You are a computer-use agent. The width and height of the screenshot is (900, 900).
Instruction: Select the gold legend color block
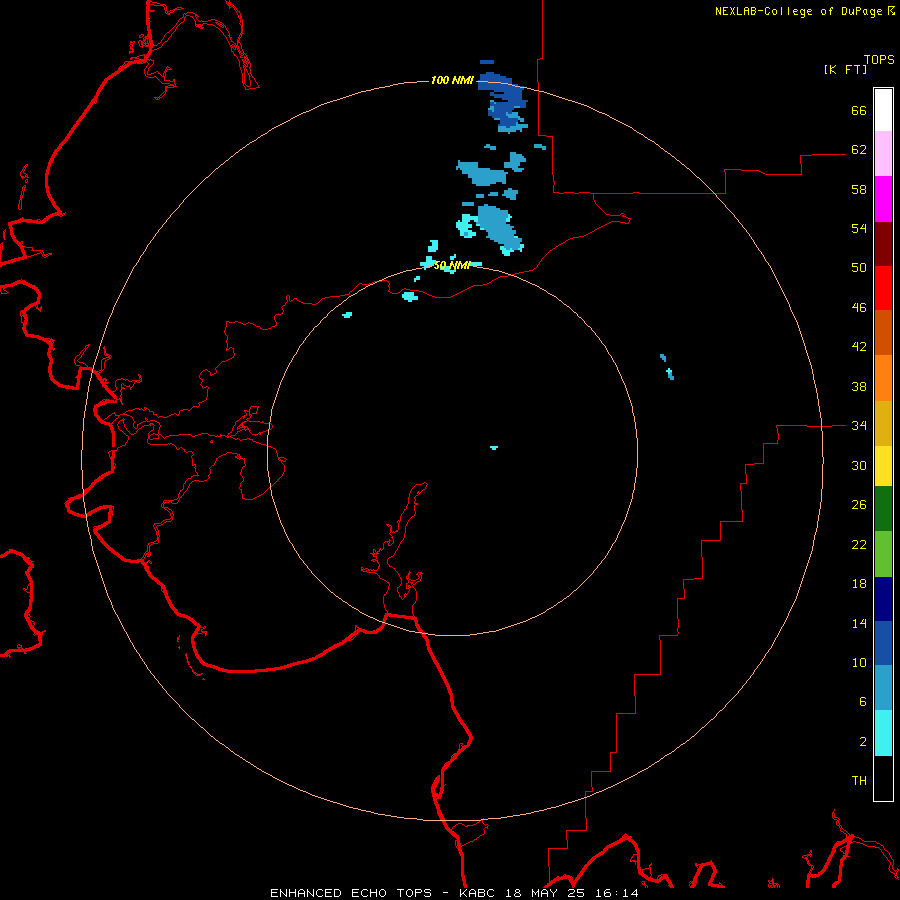click(883, 424)
